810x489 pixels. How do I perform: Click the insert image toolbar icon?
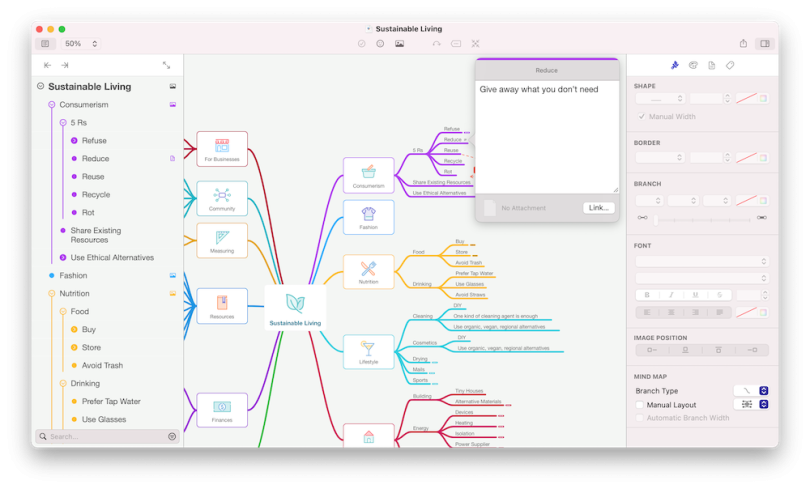coord(399,44)
